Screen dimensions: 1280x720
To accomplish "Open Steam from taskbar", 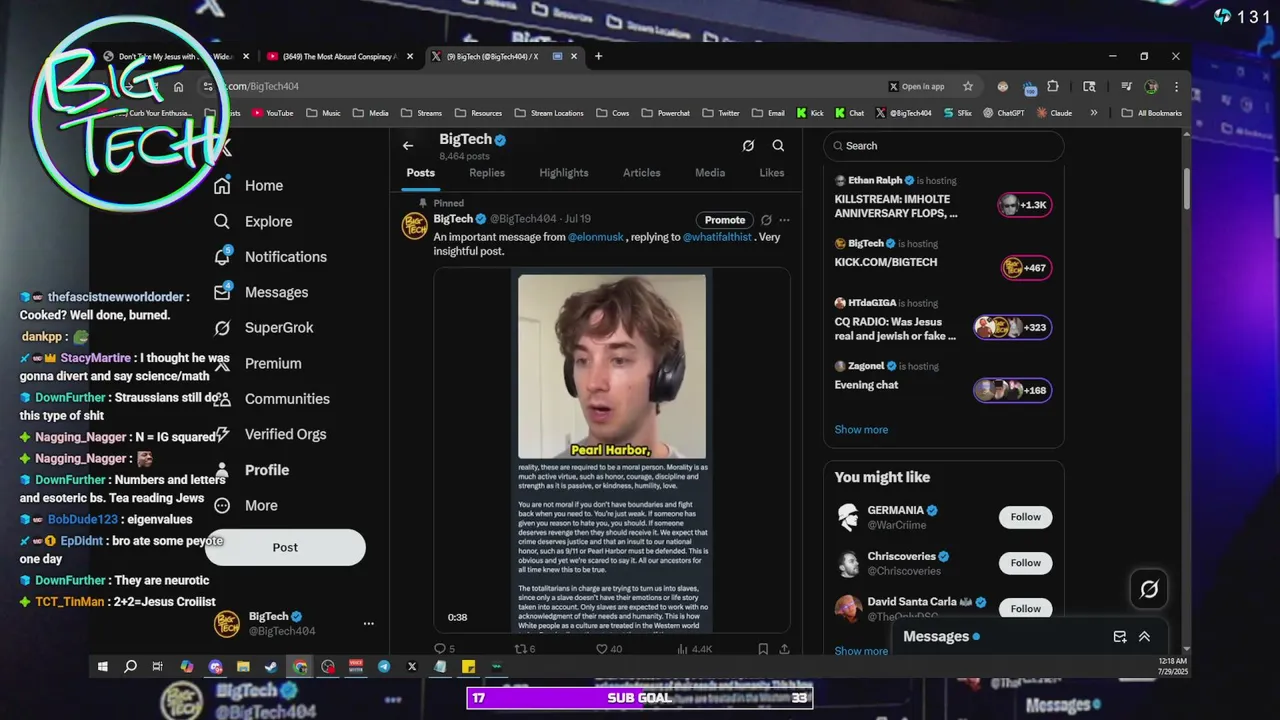I will coord(271,666).
